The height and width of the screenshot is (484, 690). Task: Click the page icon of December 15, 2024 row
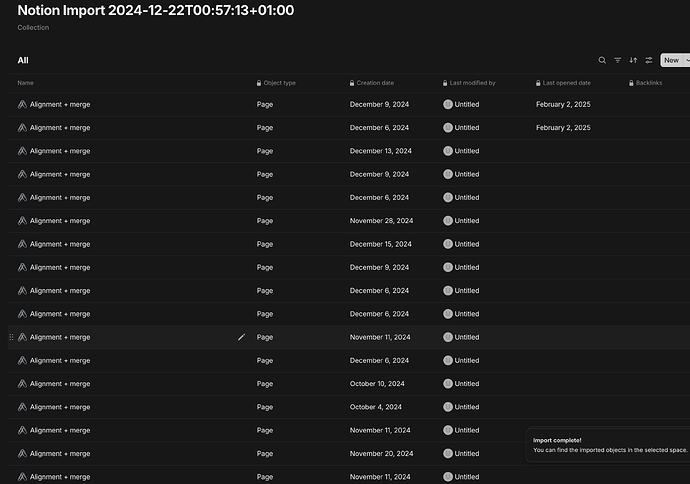pos(22,244)
